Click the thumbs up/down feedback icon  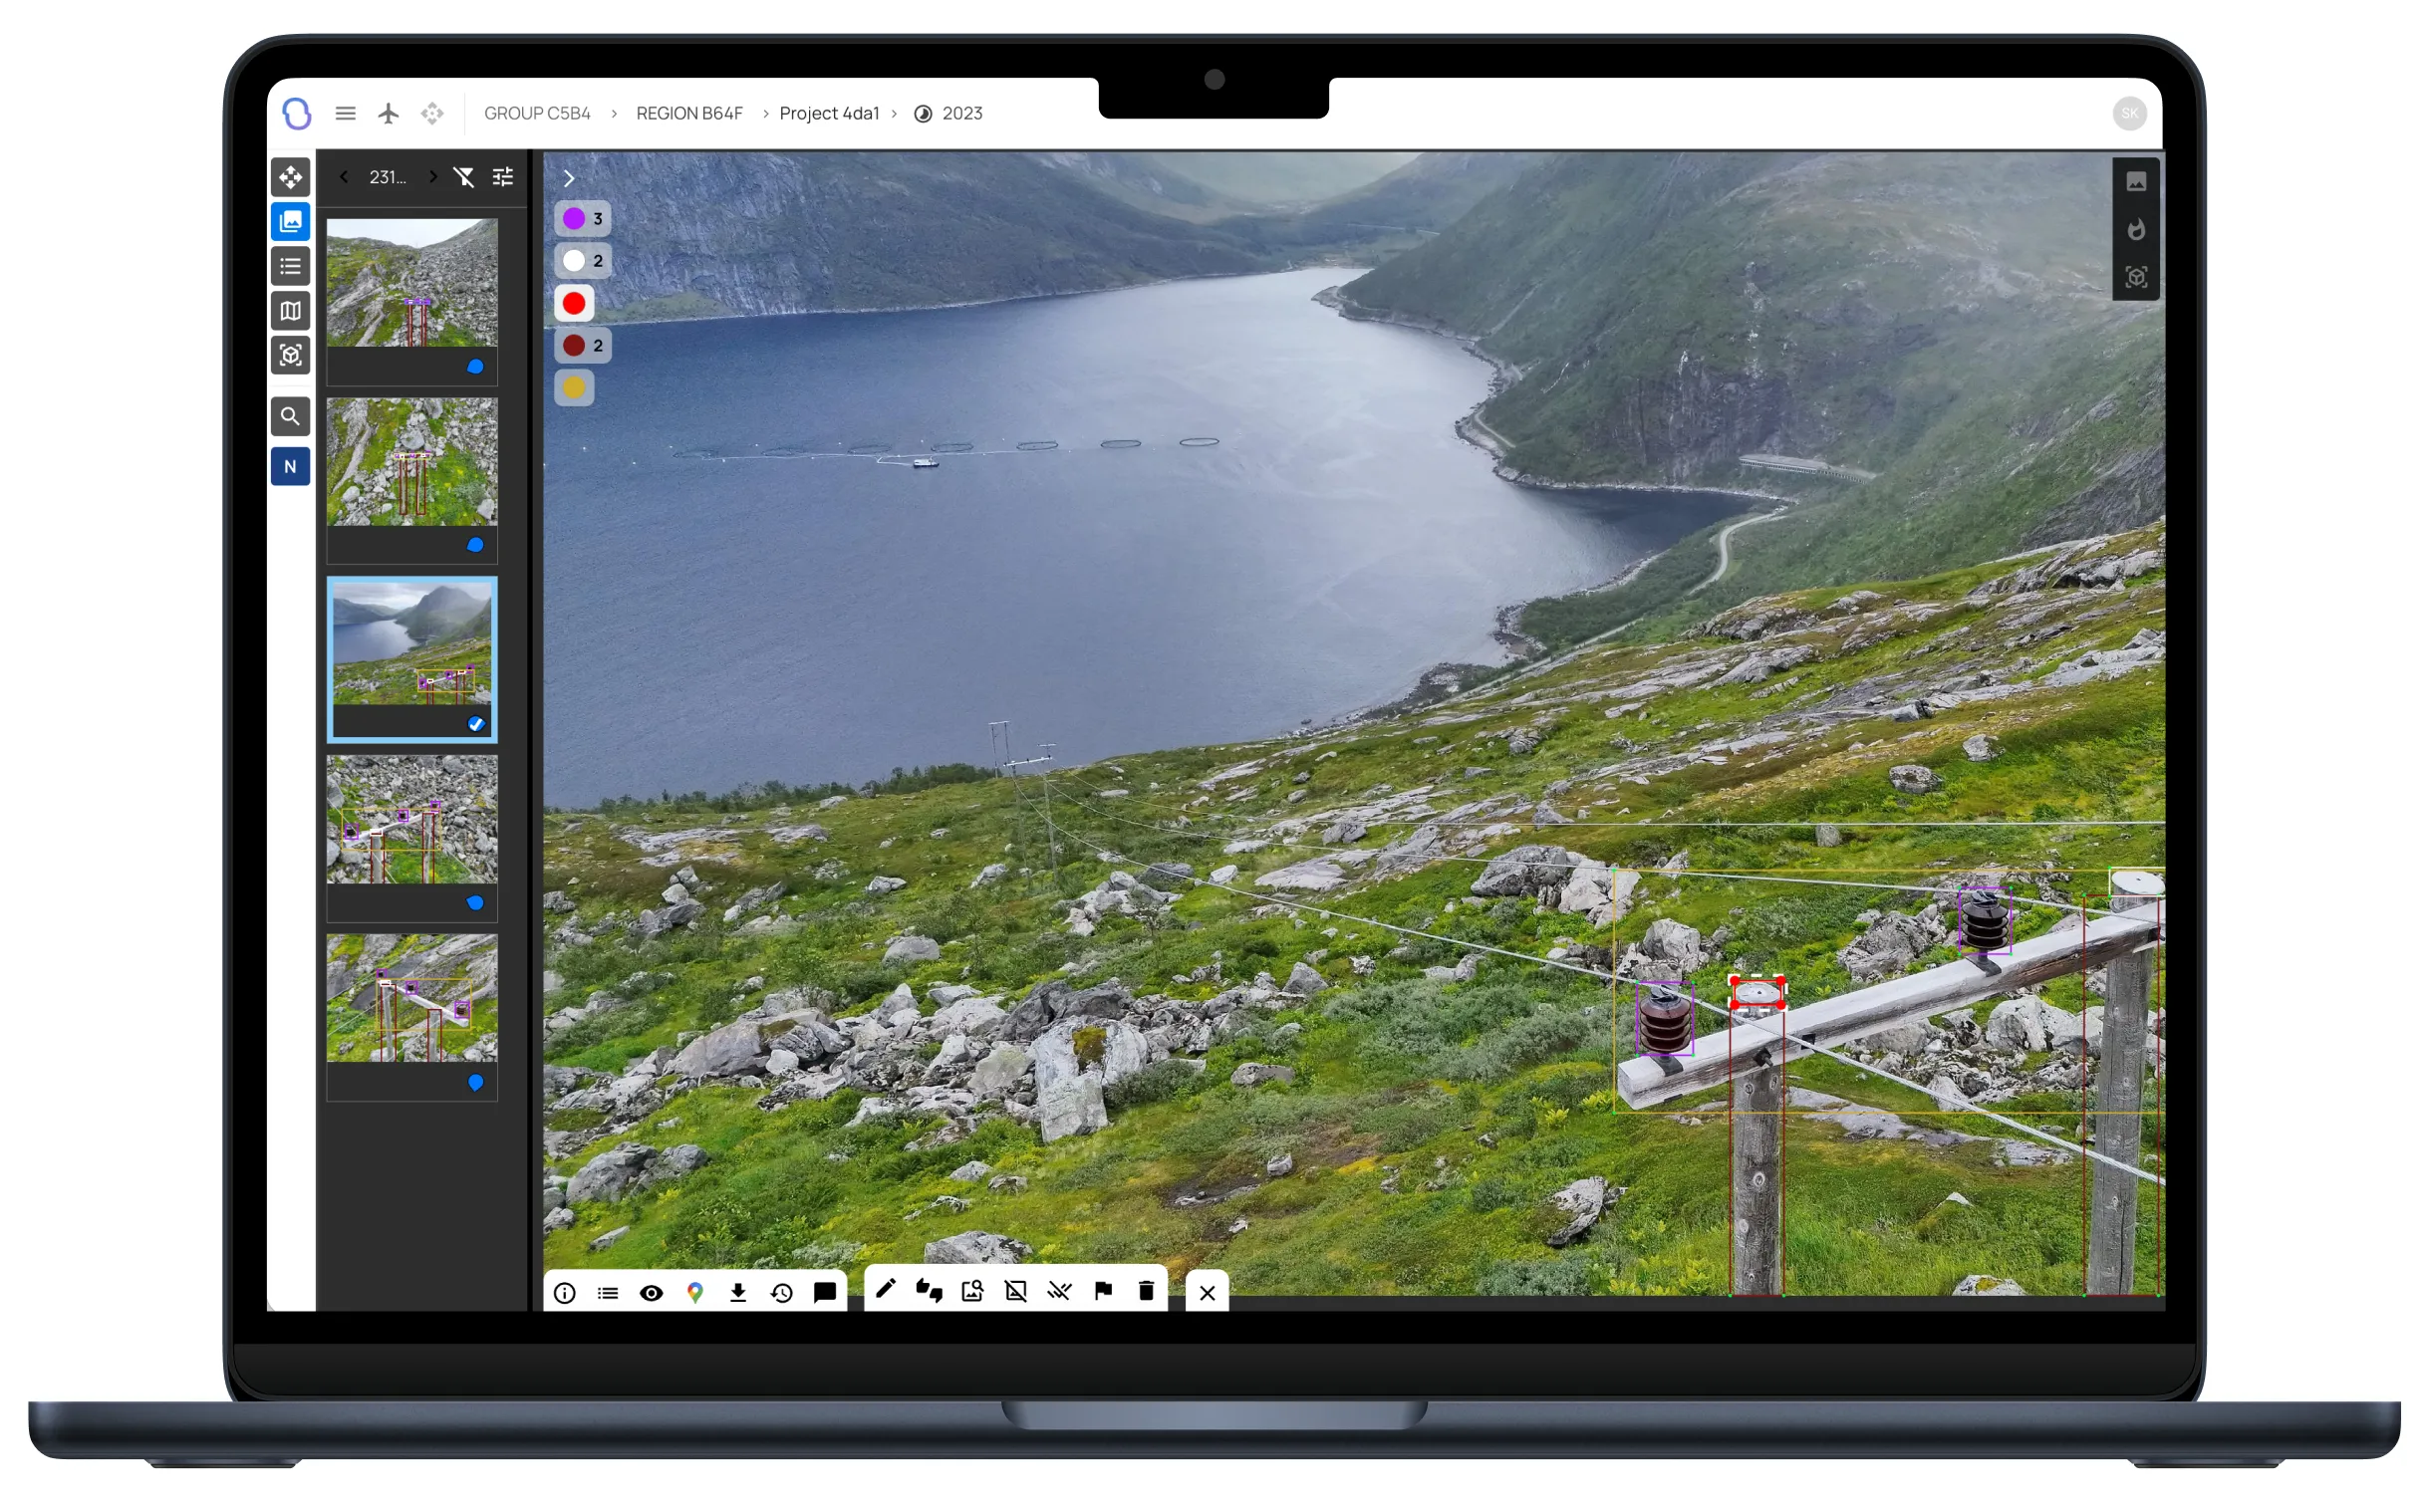pyautogui.click(x=929, y=1291)
